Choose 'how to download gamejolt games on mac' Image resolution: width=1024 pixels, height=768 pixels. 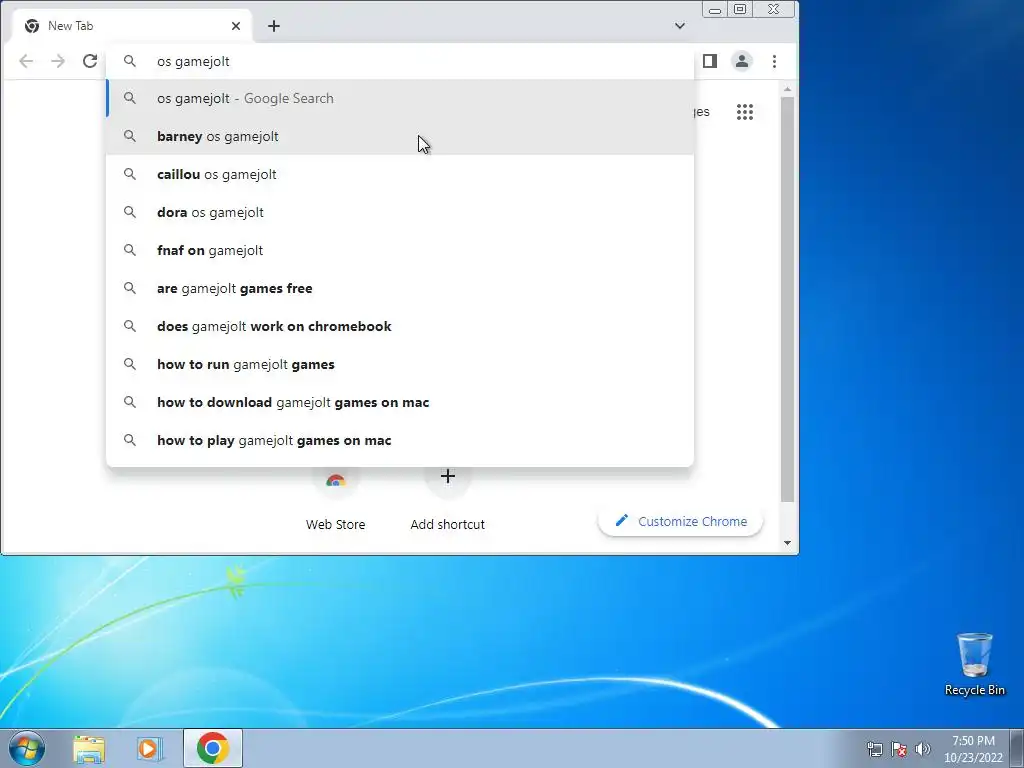400,402
